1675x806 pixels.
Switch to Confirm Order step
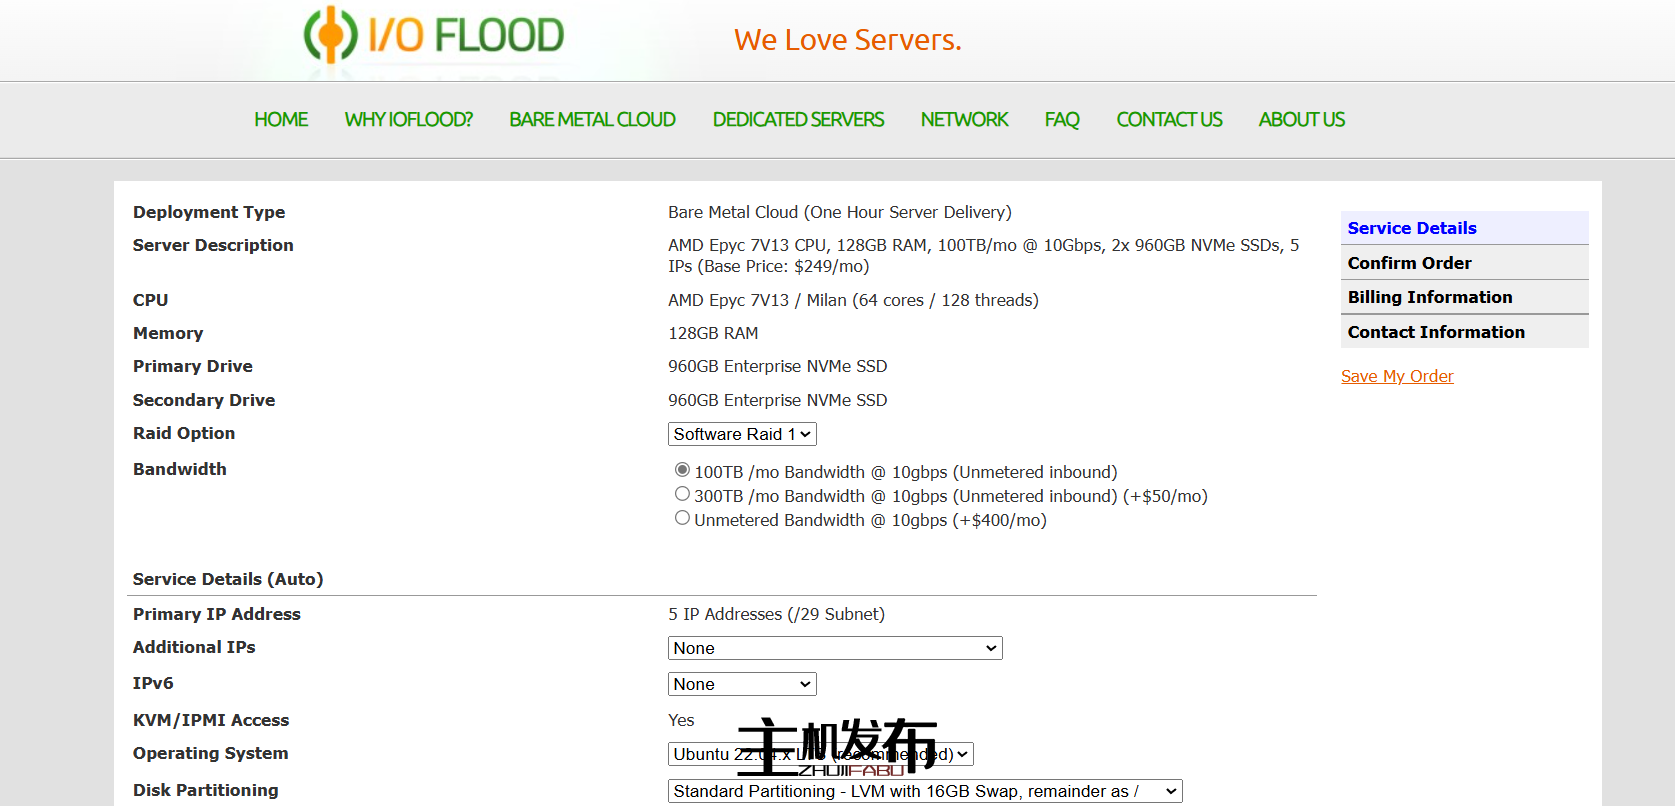point(1409,263)
